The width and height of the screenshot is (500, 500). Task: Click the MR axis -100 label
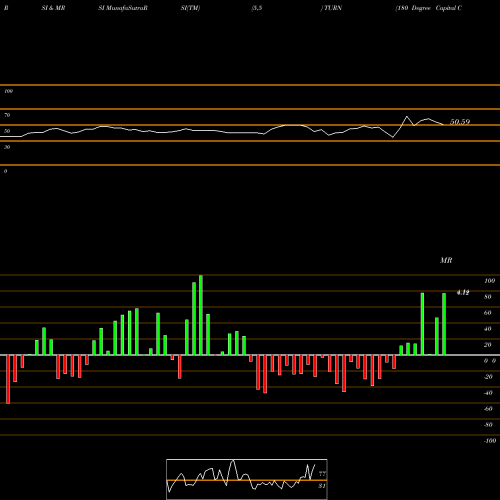(x=490, y=441)
